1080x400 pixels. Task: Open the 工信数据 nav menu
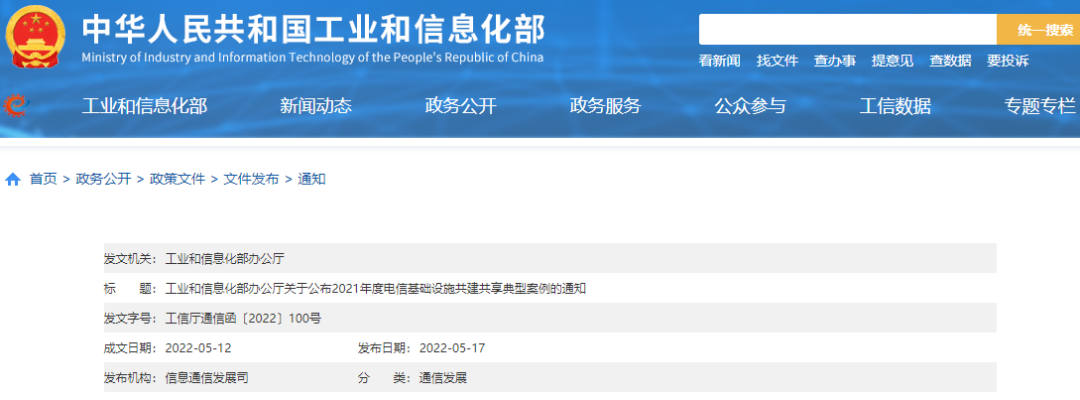[x=895, y=106]
